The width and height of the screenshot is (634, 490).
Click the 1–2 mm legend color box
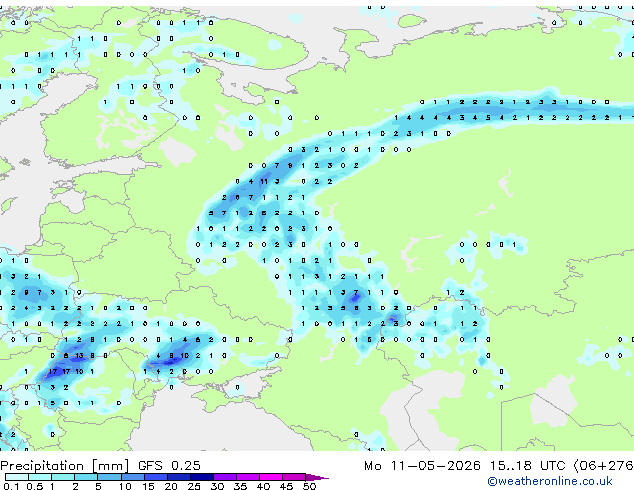63,477
